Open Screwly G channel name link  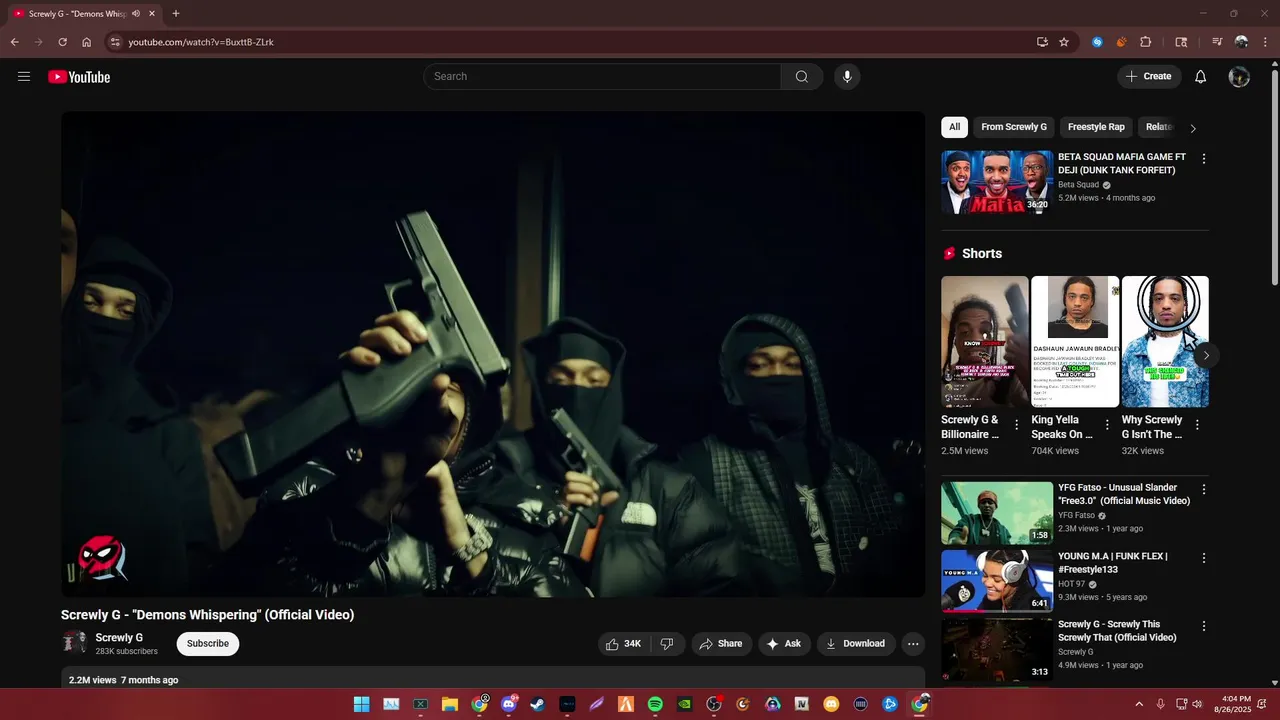point(119,638)
